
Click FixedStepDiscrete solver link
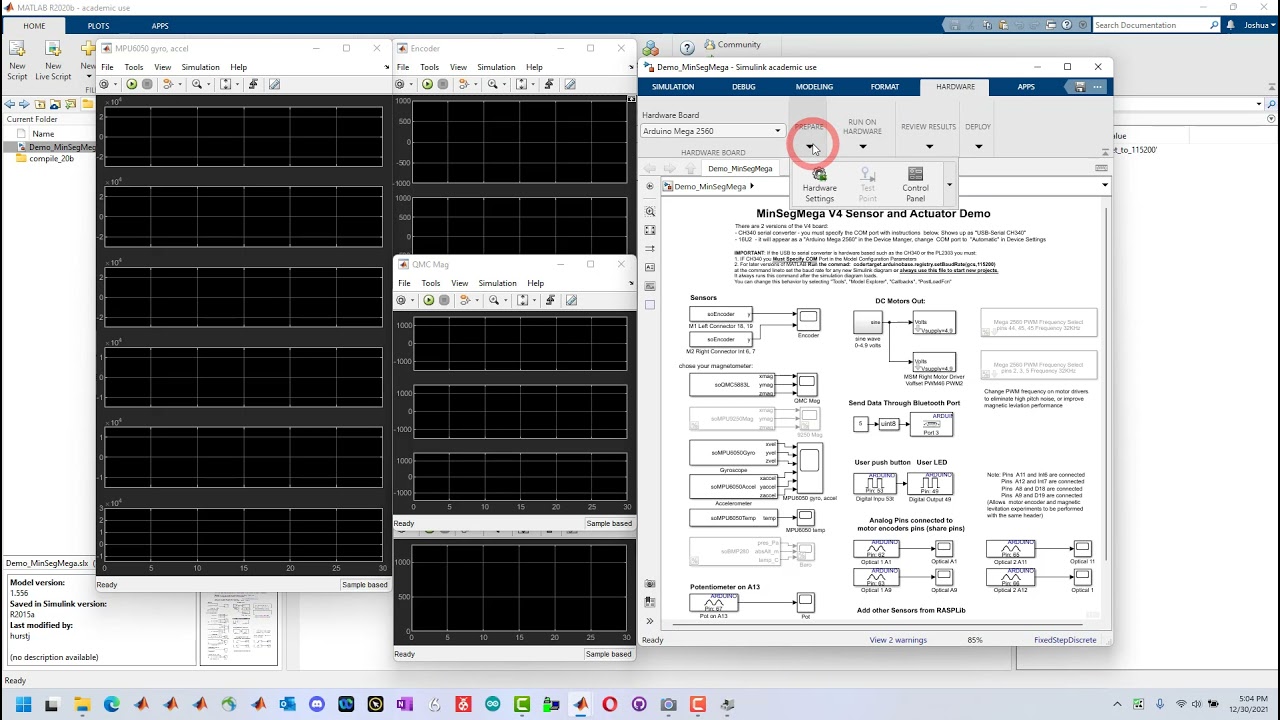[1065, 640]
